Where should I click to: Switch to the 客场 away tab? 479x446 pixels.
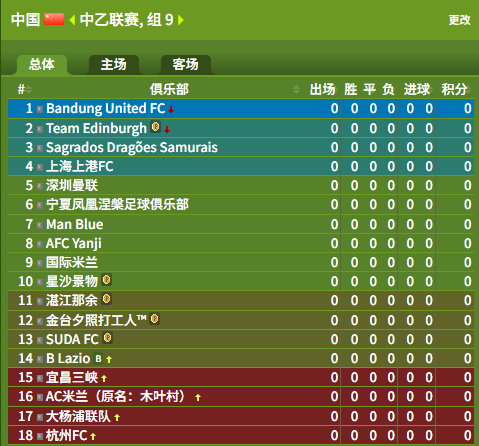point(186,64)
